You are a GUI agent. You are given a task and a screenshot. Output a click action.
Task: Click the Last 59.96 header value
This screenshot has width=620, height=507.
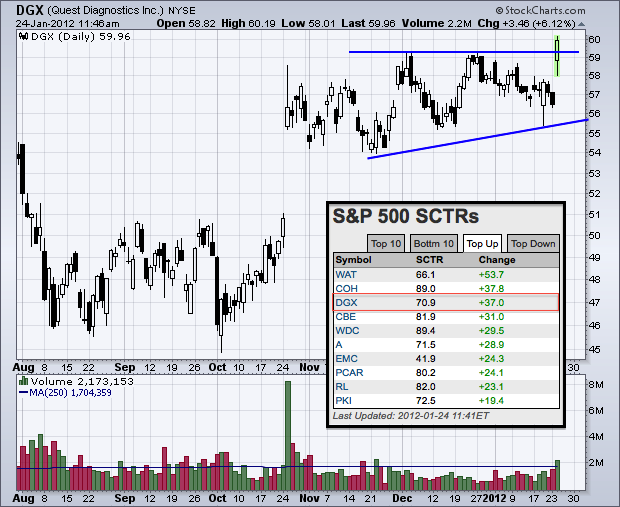(x=369, y=24)
